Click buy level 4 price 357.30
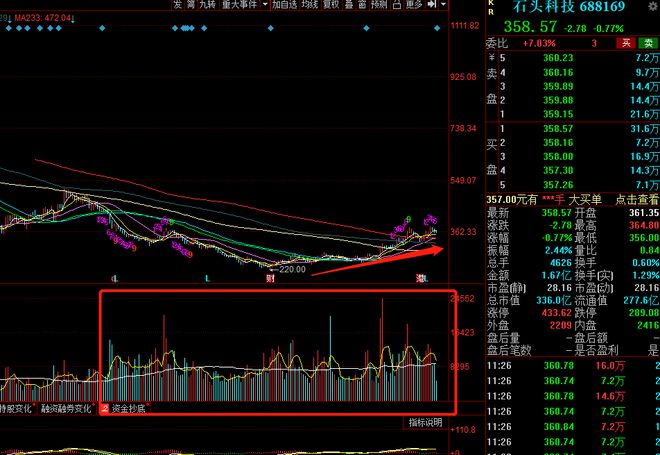Screen dimensions: 660x455 (558, 170)
